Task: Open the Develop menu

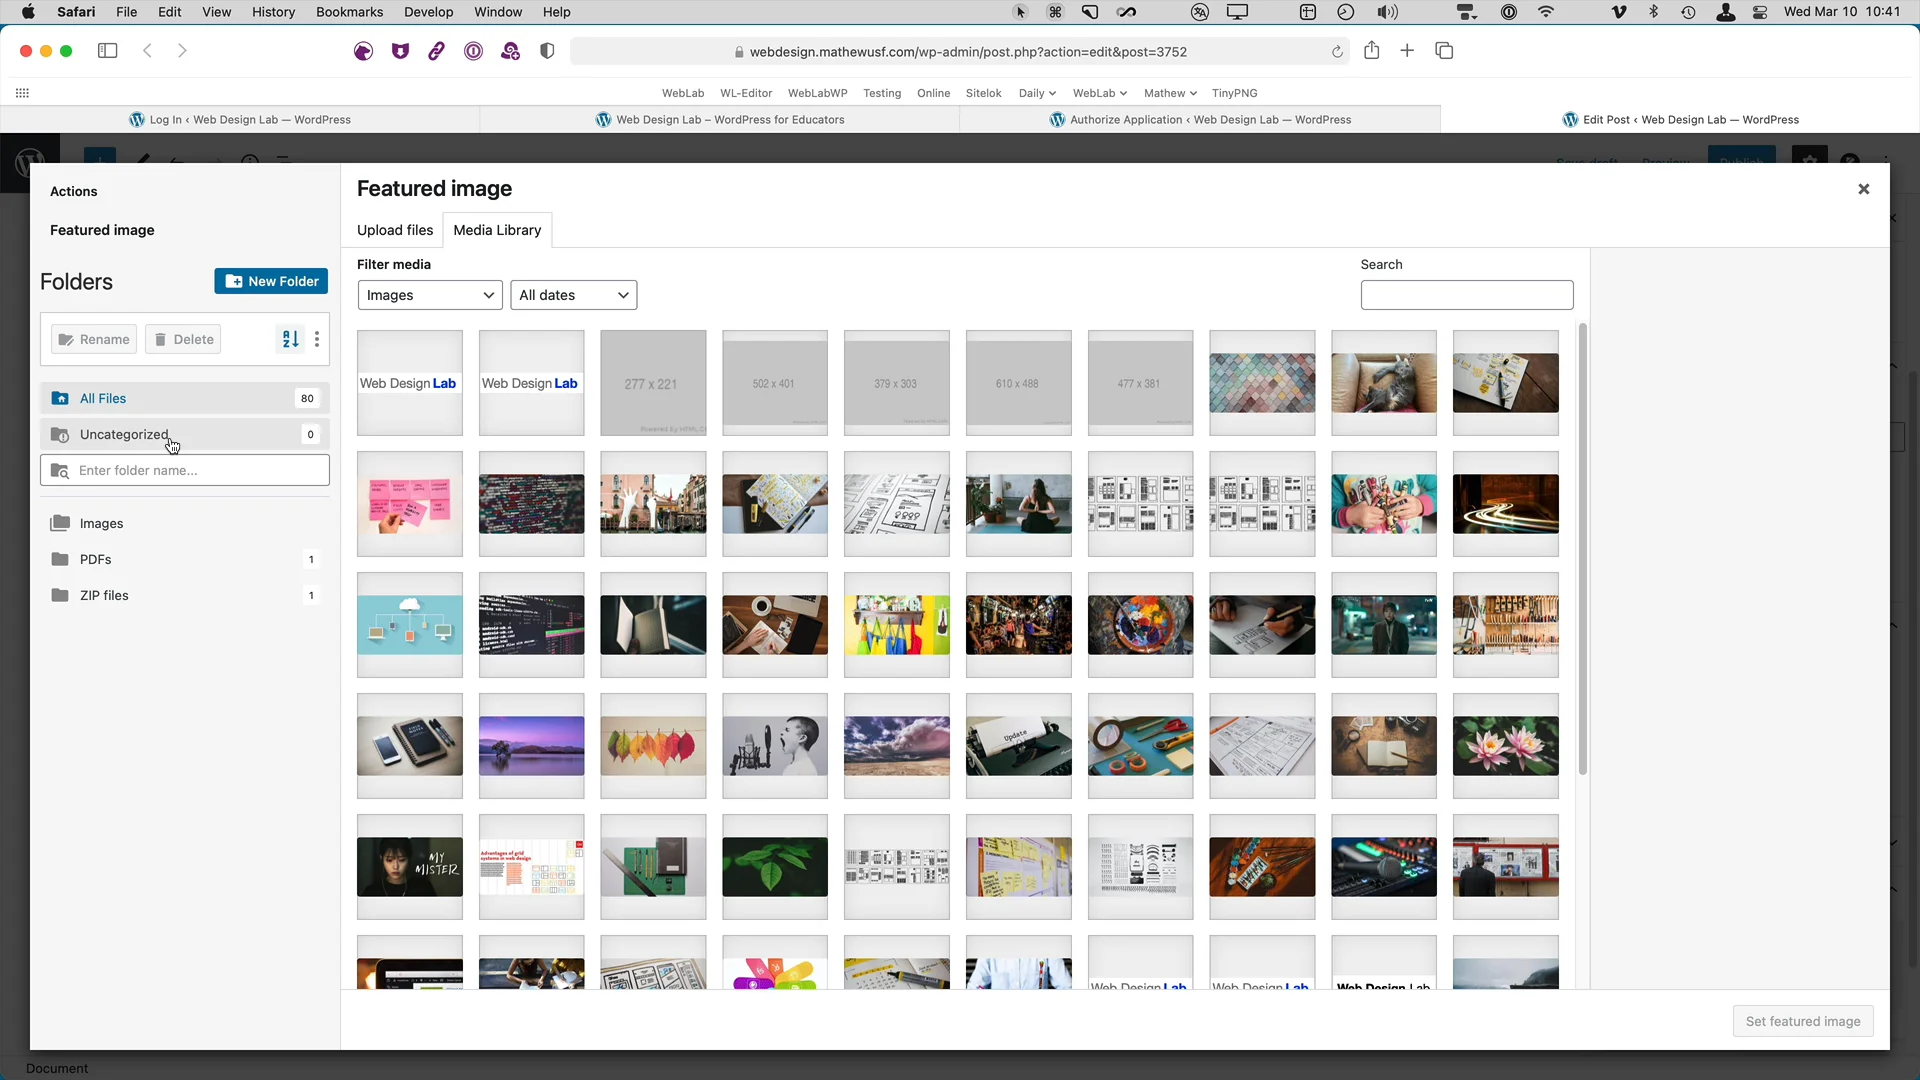Action: (429, 12)
